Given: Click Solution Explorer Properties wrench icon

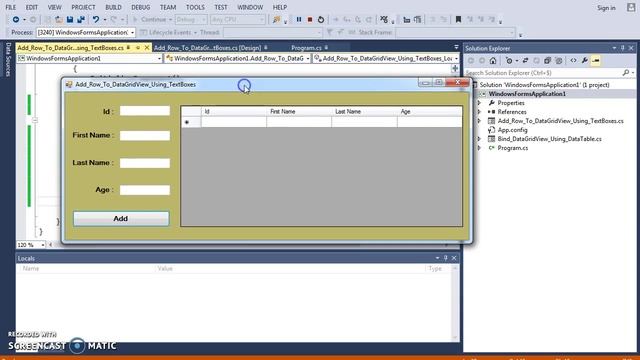Looking at the screenshot, I should [x=584, y=60].
